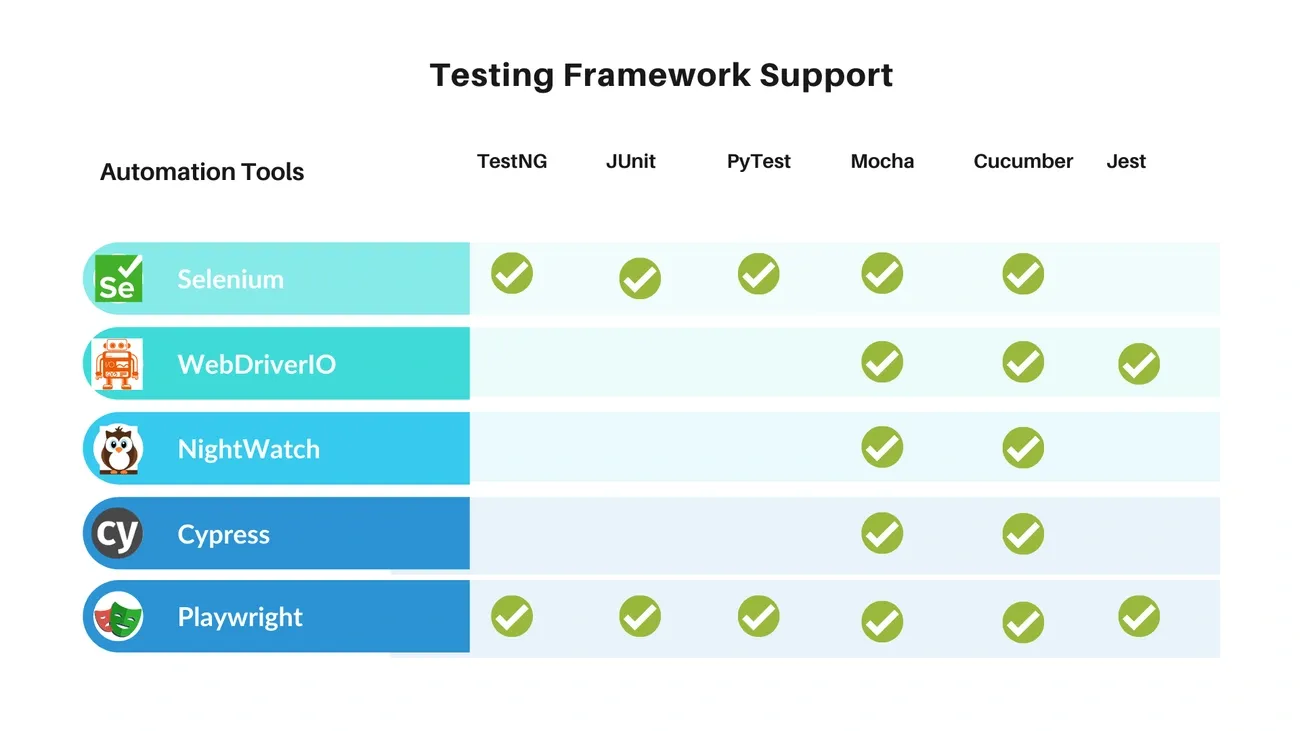Image resolution: width=1300 pixels, height=731 pixels.
Task: Click Playwright's PyTest checkmark
Action: [x=759, y=616]
